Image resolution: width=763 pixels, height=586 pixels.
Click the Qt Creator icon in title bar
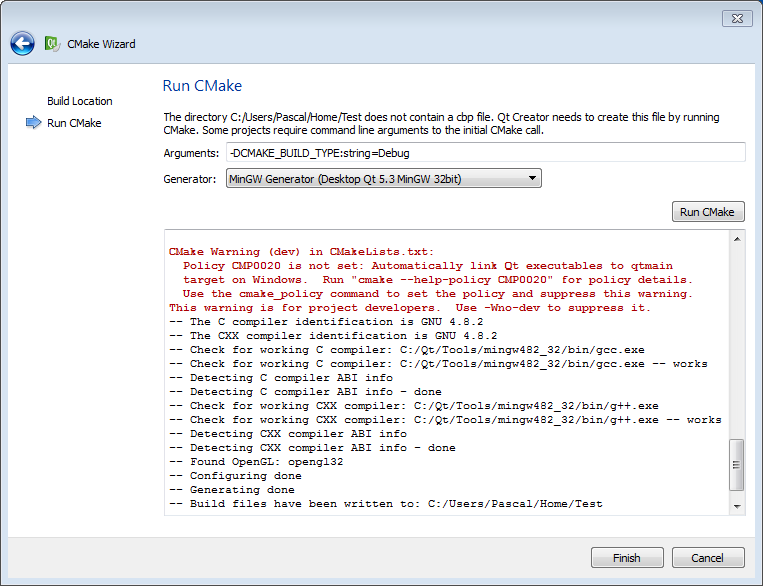click(51, 43)
